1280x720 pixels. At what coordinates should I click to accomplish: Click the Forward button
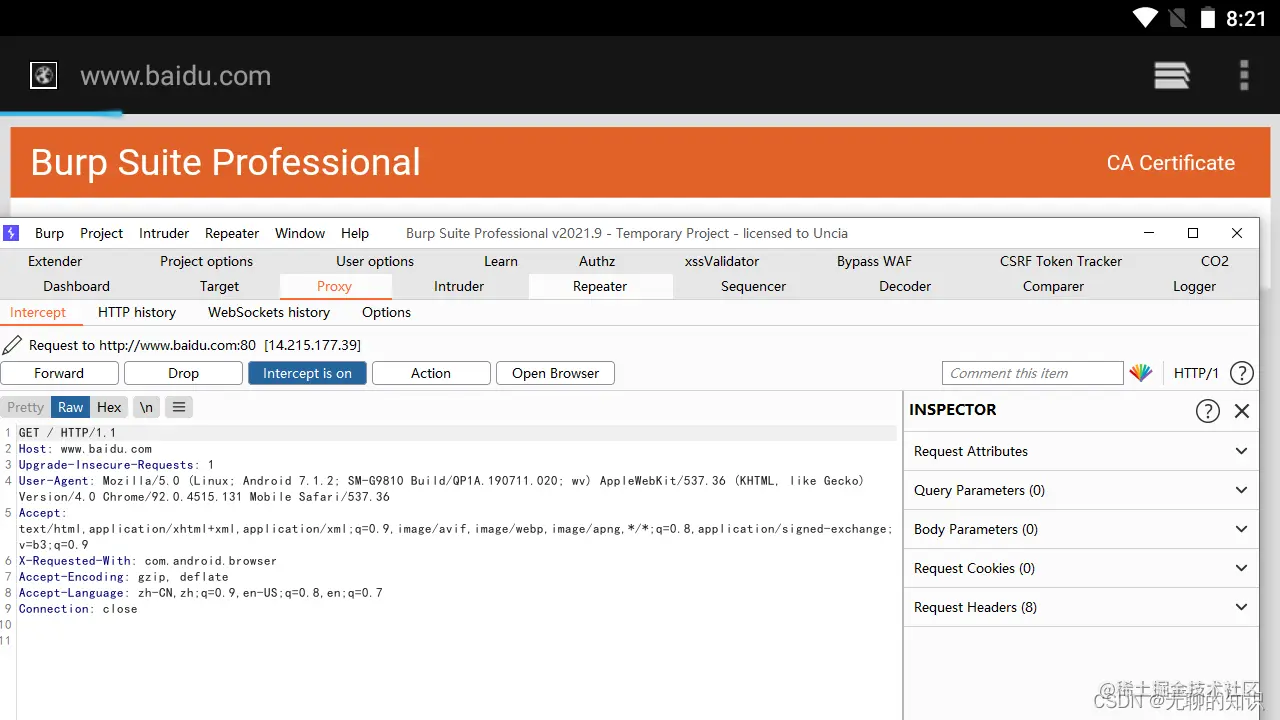pos(59,373)
